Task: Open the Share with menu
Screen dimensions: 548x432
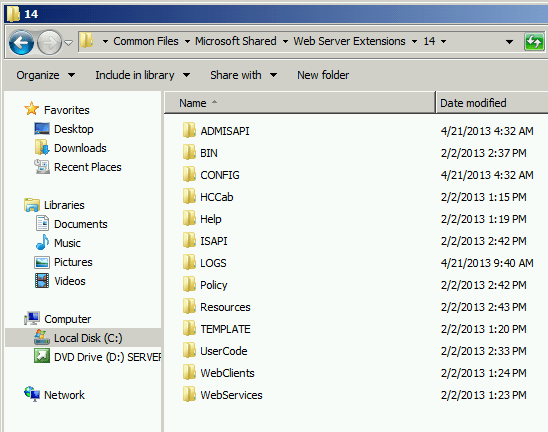Action: [x=244, y=75]
